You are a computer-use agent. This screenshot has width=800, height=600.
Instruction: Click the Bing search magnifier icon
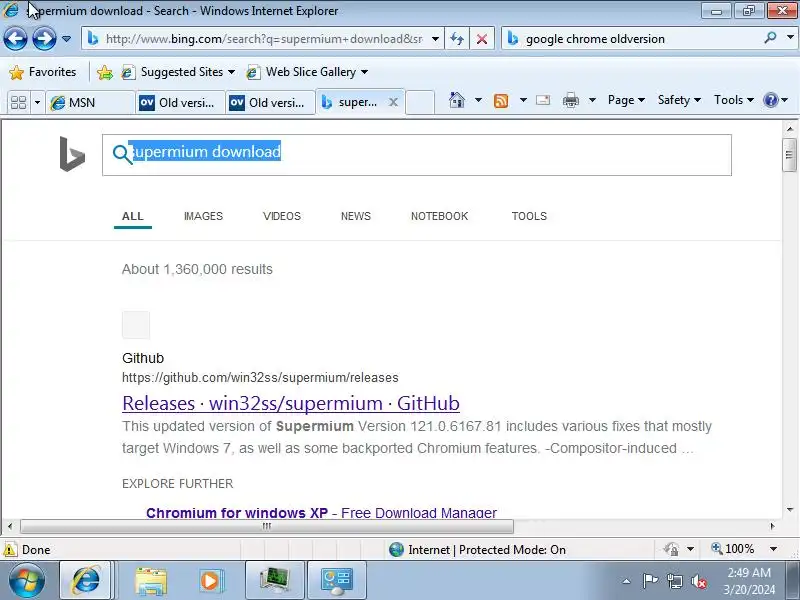pyautogui.click(x=122, y=154)
